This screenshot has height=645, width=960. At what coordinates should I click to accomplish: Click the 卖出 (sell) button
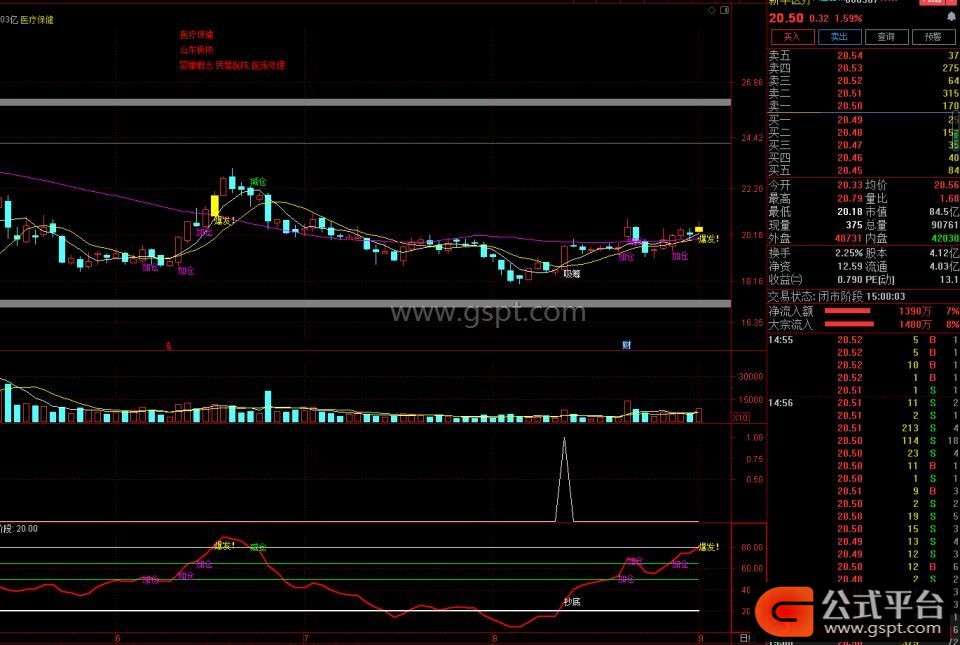click(839, 37)
